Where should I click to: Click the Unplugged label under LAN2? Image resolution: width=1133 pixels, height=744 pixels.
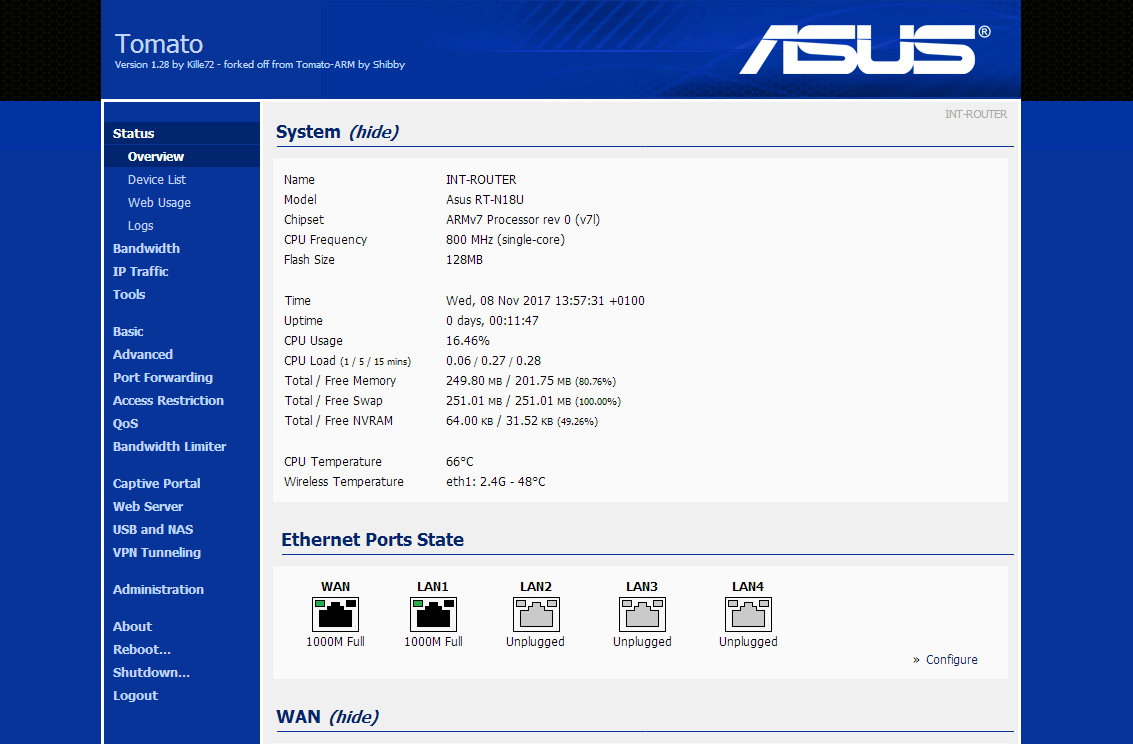pyautogui.click(x=535, y=641)
